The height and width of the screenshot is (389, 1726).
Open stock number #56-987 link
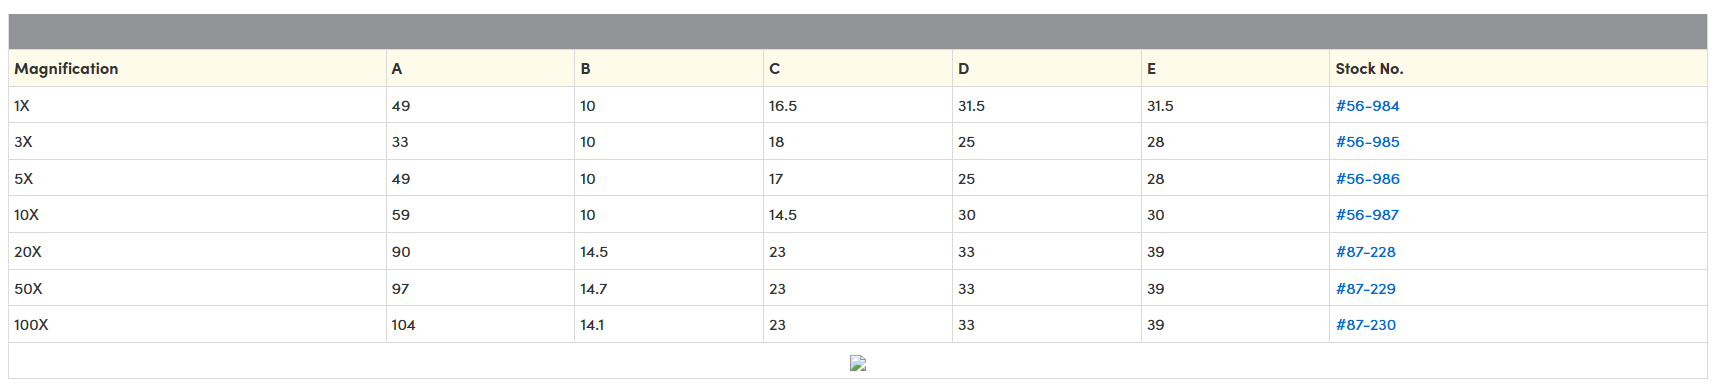pyautogui.click(x=1367, y=215)
